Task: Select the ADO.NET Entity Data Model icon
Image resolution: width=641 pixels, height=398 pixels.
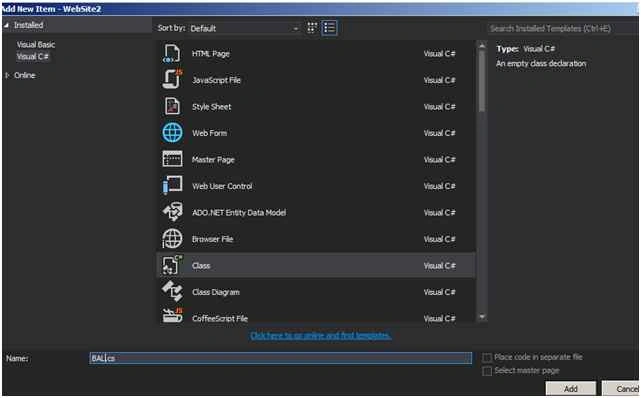Action: [x=173, y=212]
